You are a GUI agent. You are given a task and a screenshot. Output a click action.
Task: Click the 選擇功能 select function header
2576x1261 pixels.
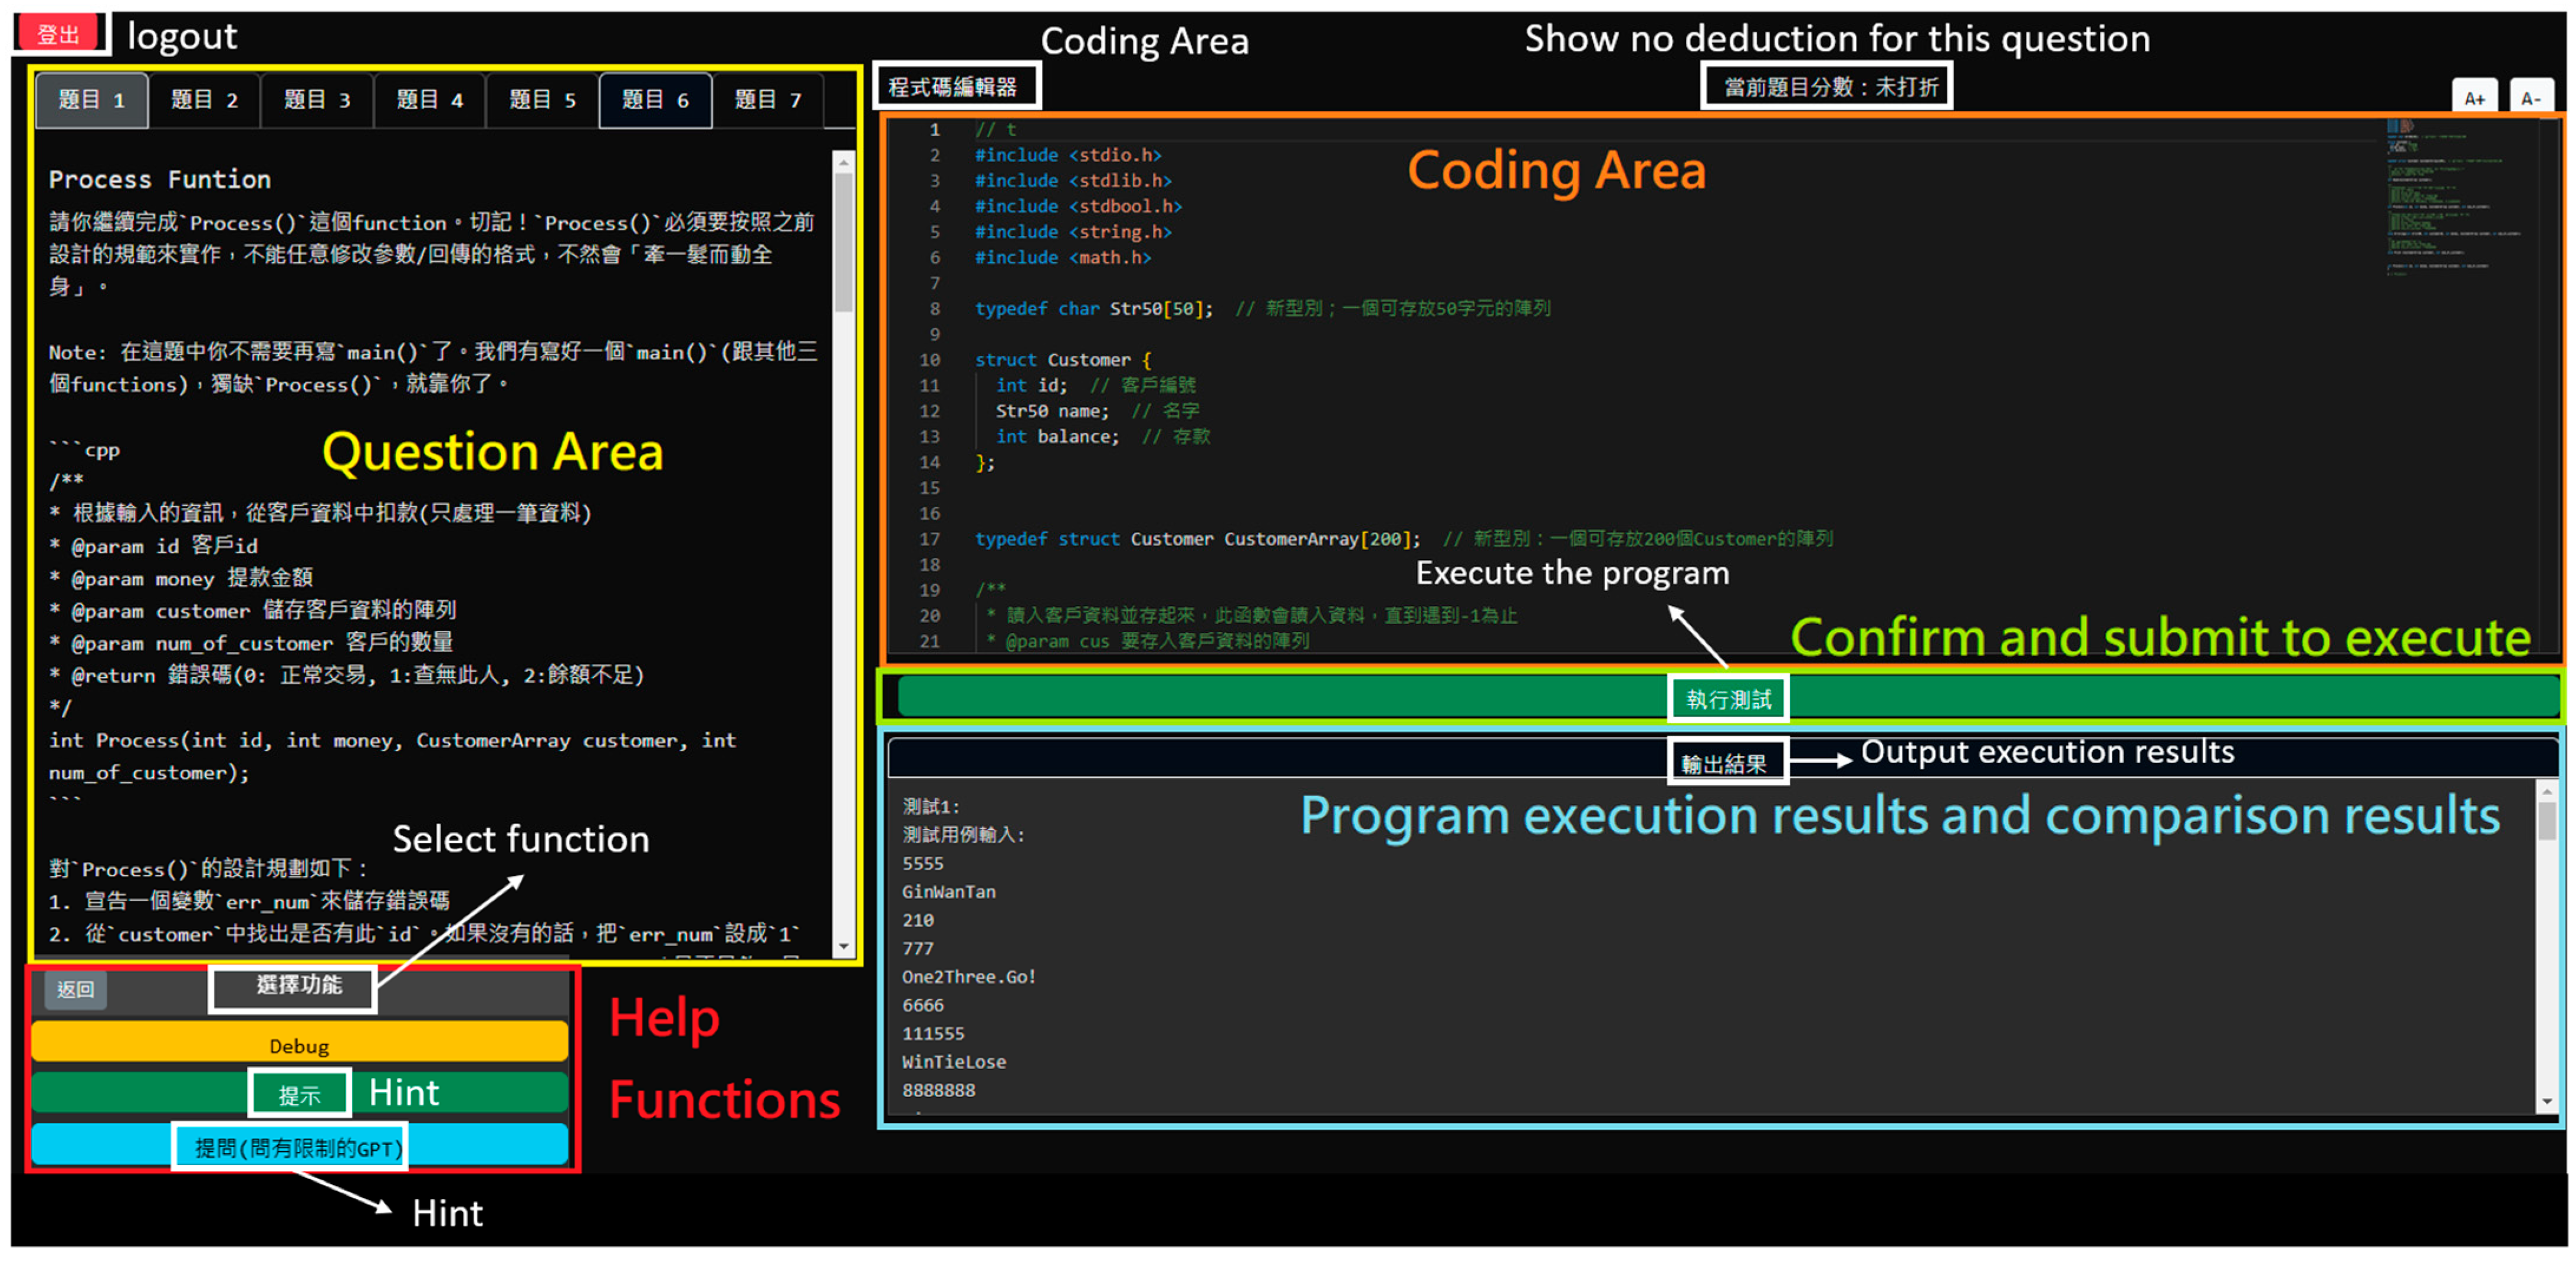(299, 985)
